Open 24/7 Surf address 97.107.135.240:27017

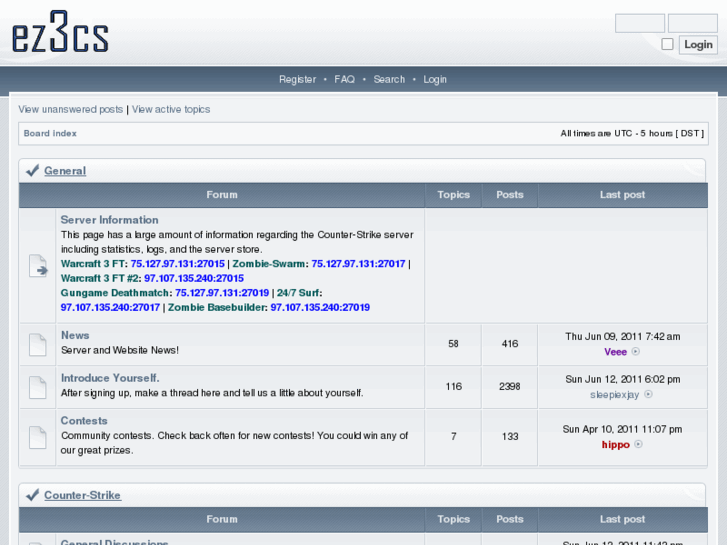pos(110,308)
